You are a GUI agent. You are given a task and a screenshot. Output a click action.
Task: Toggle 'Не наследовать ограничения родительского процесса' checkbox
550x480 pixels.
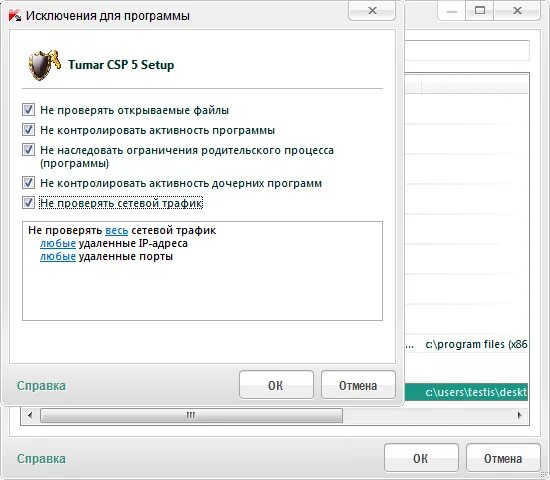point(28,150)
